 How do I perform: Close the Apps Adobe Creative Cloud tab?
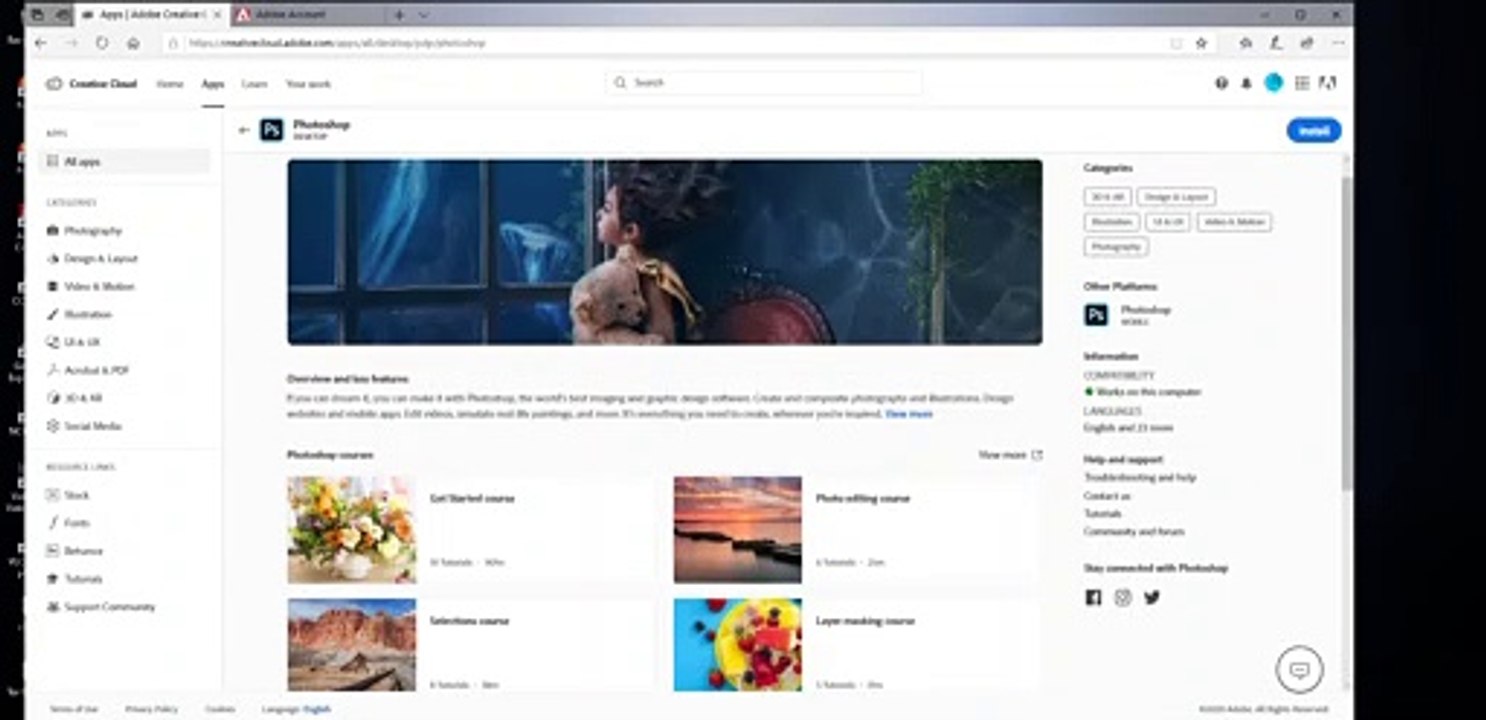coord(216,15)
